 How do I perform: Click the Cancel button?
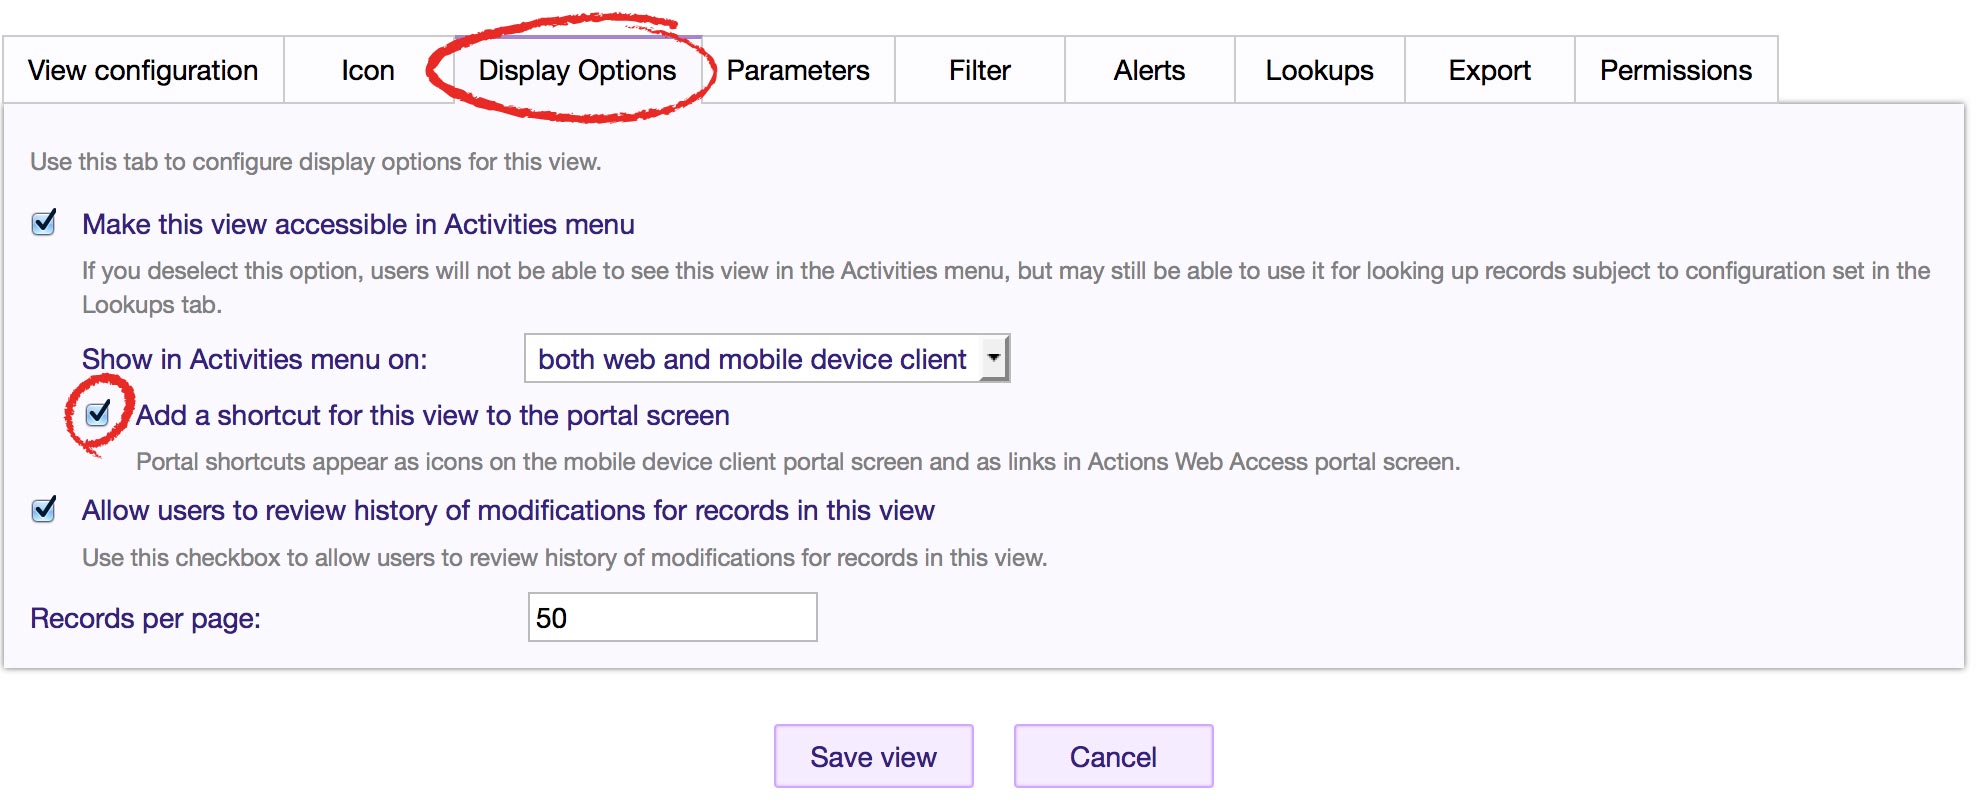1114,756
